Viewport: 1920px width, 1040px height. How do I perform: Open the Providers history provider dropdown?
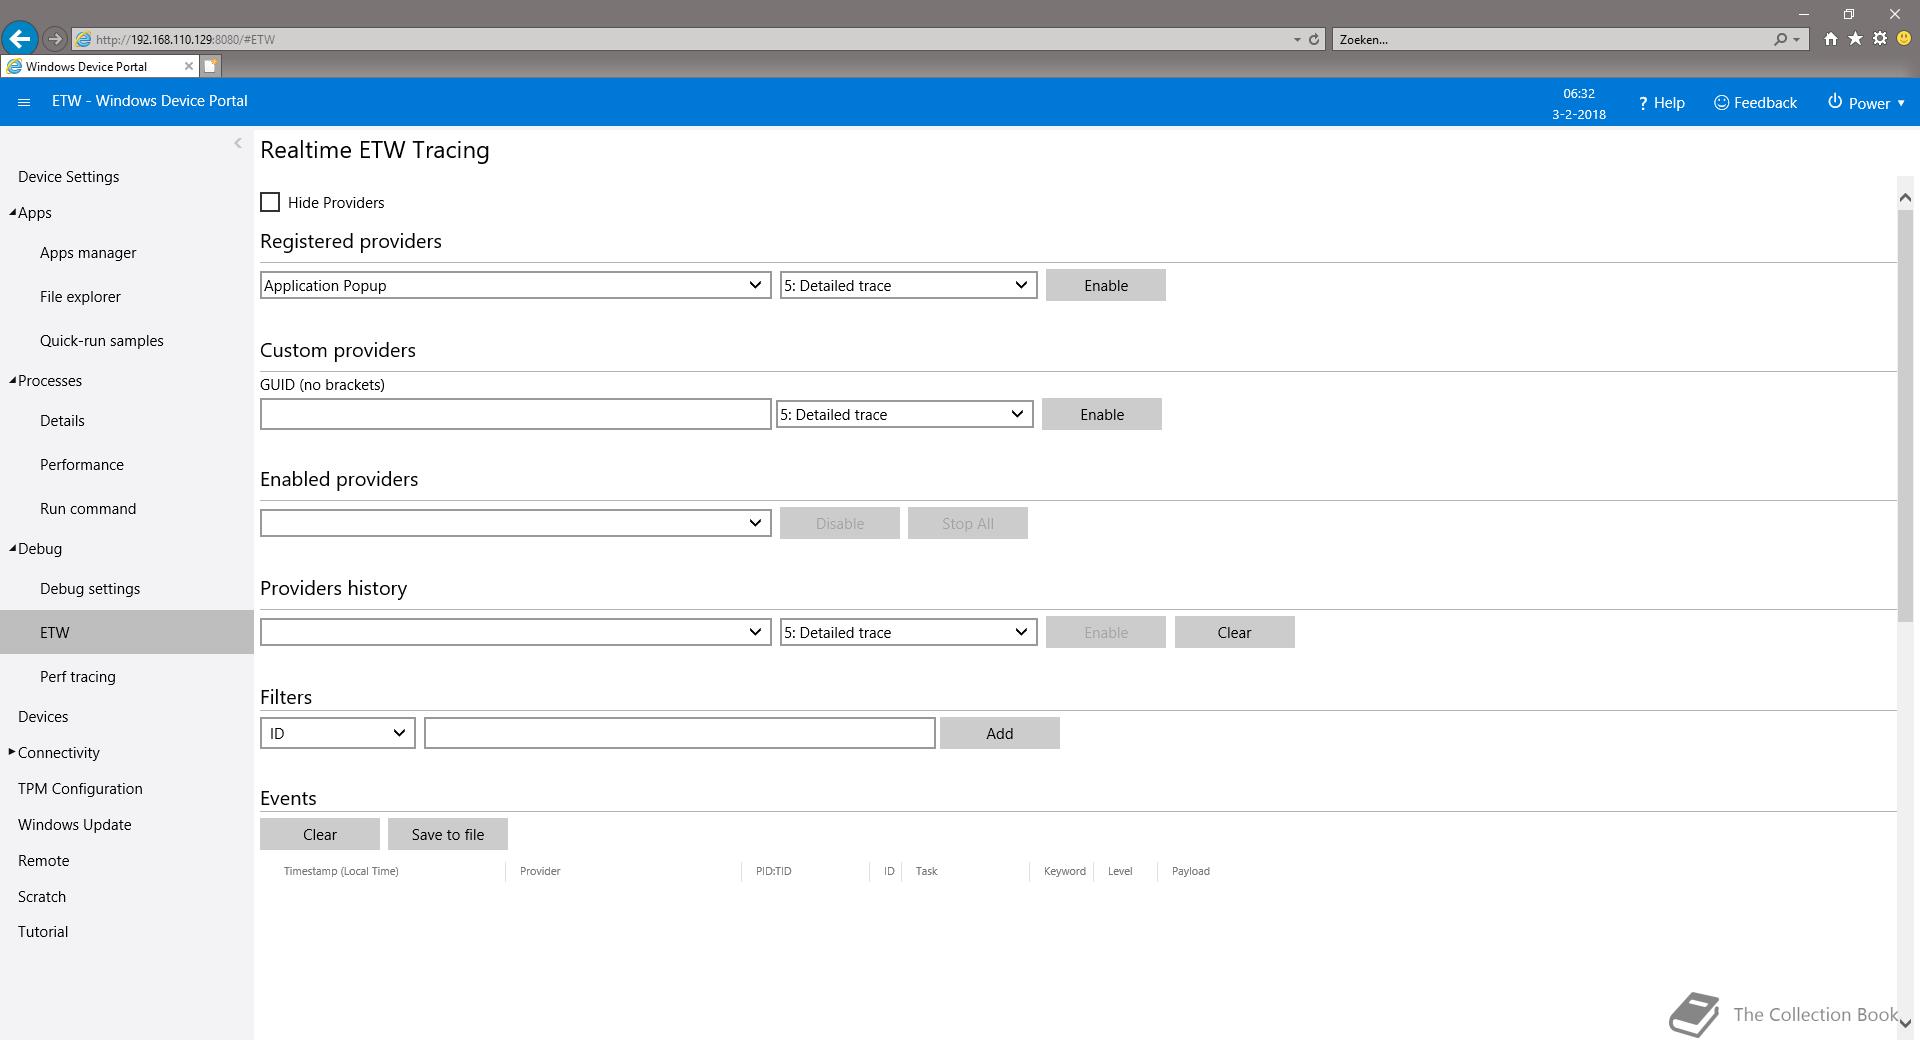[x=515, y=632]
